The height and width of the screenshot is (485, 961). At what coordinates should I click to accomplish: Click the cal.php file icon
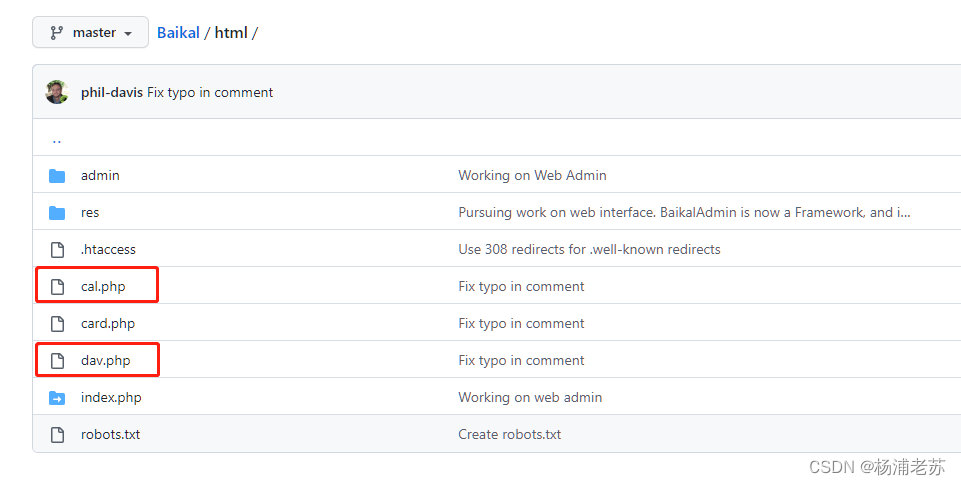(x=57, y=286)
